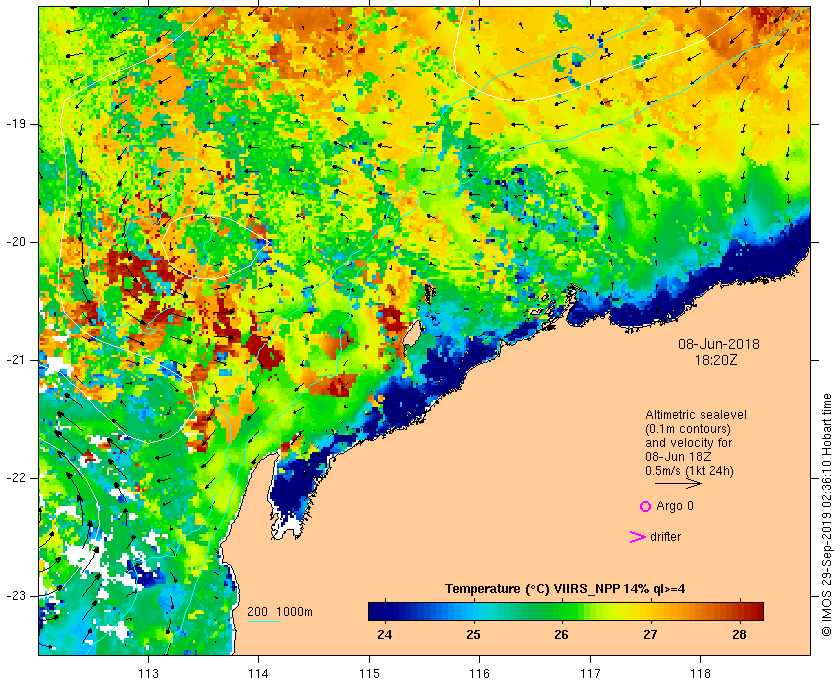Click latitude axis label -19

click(x=16, y=124)
